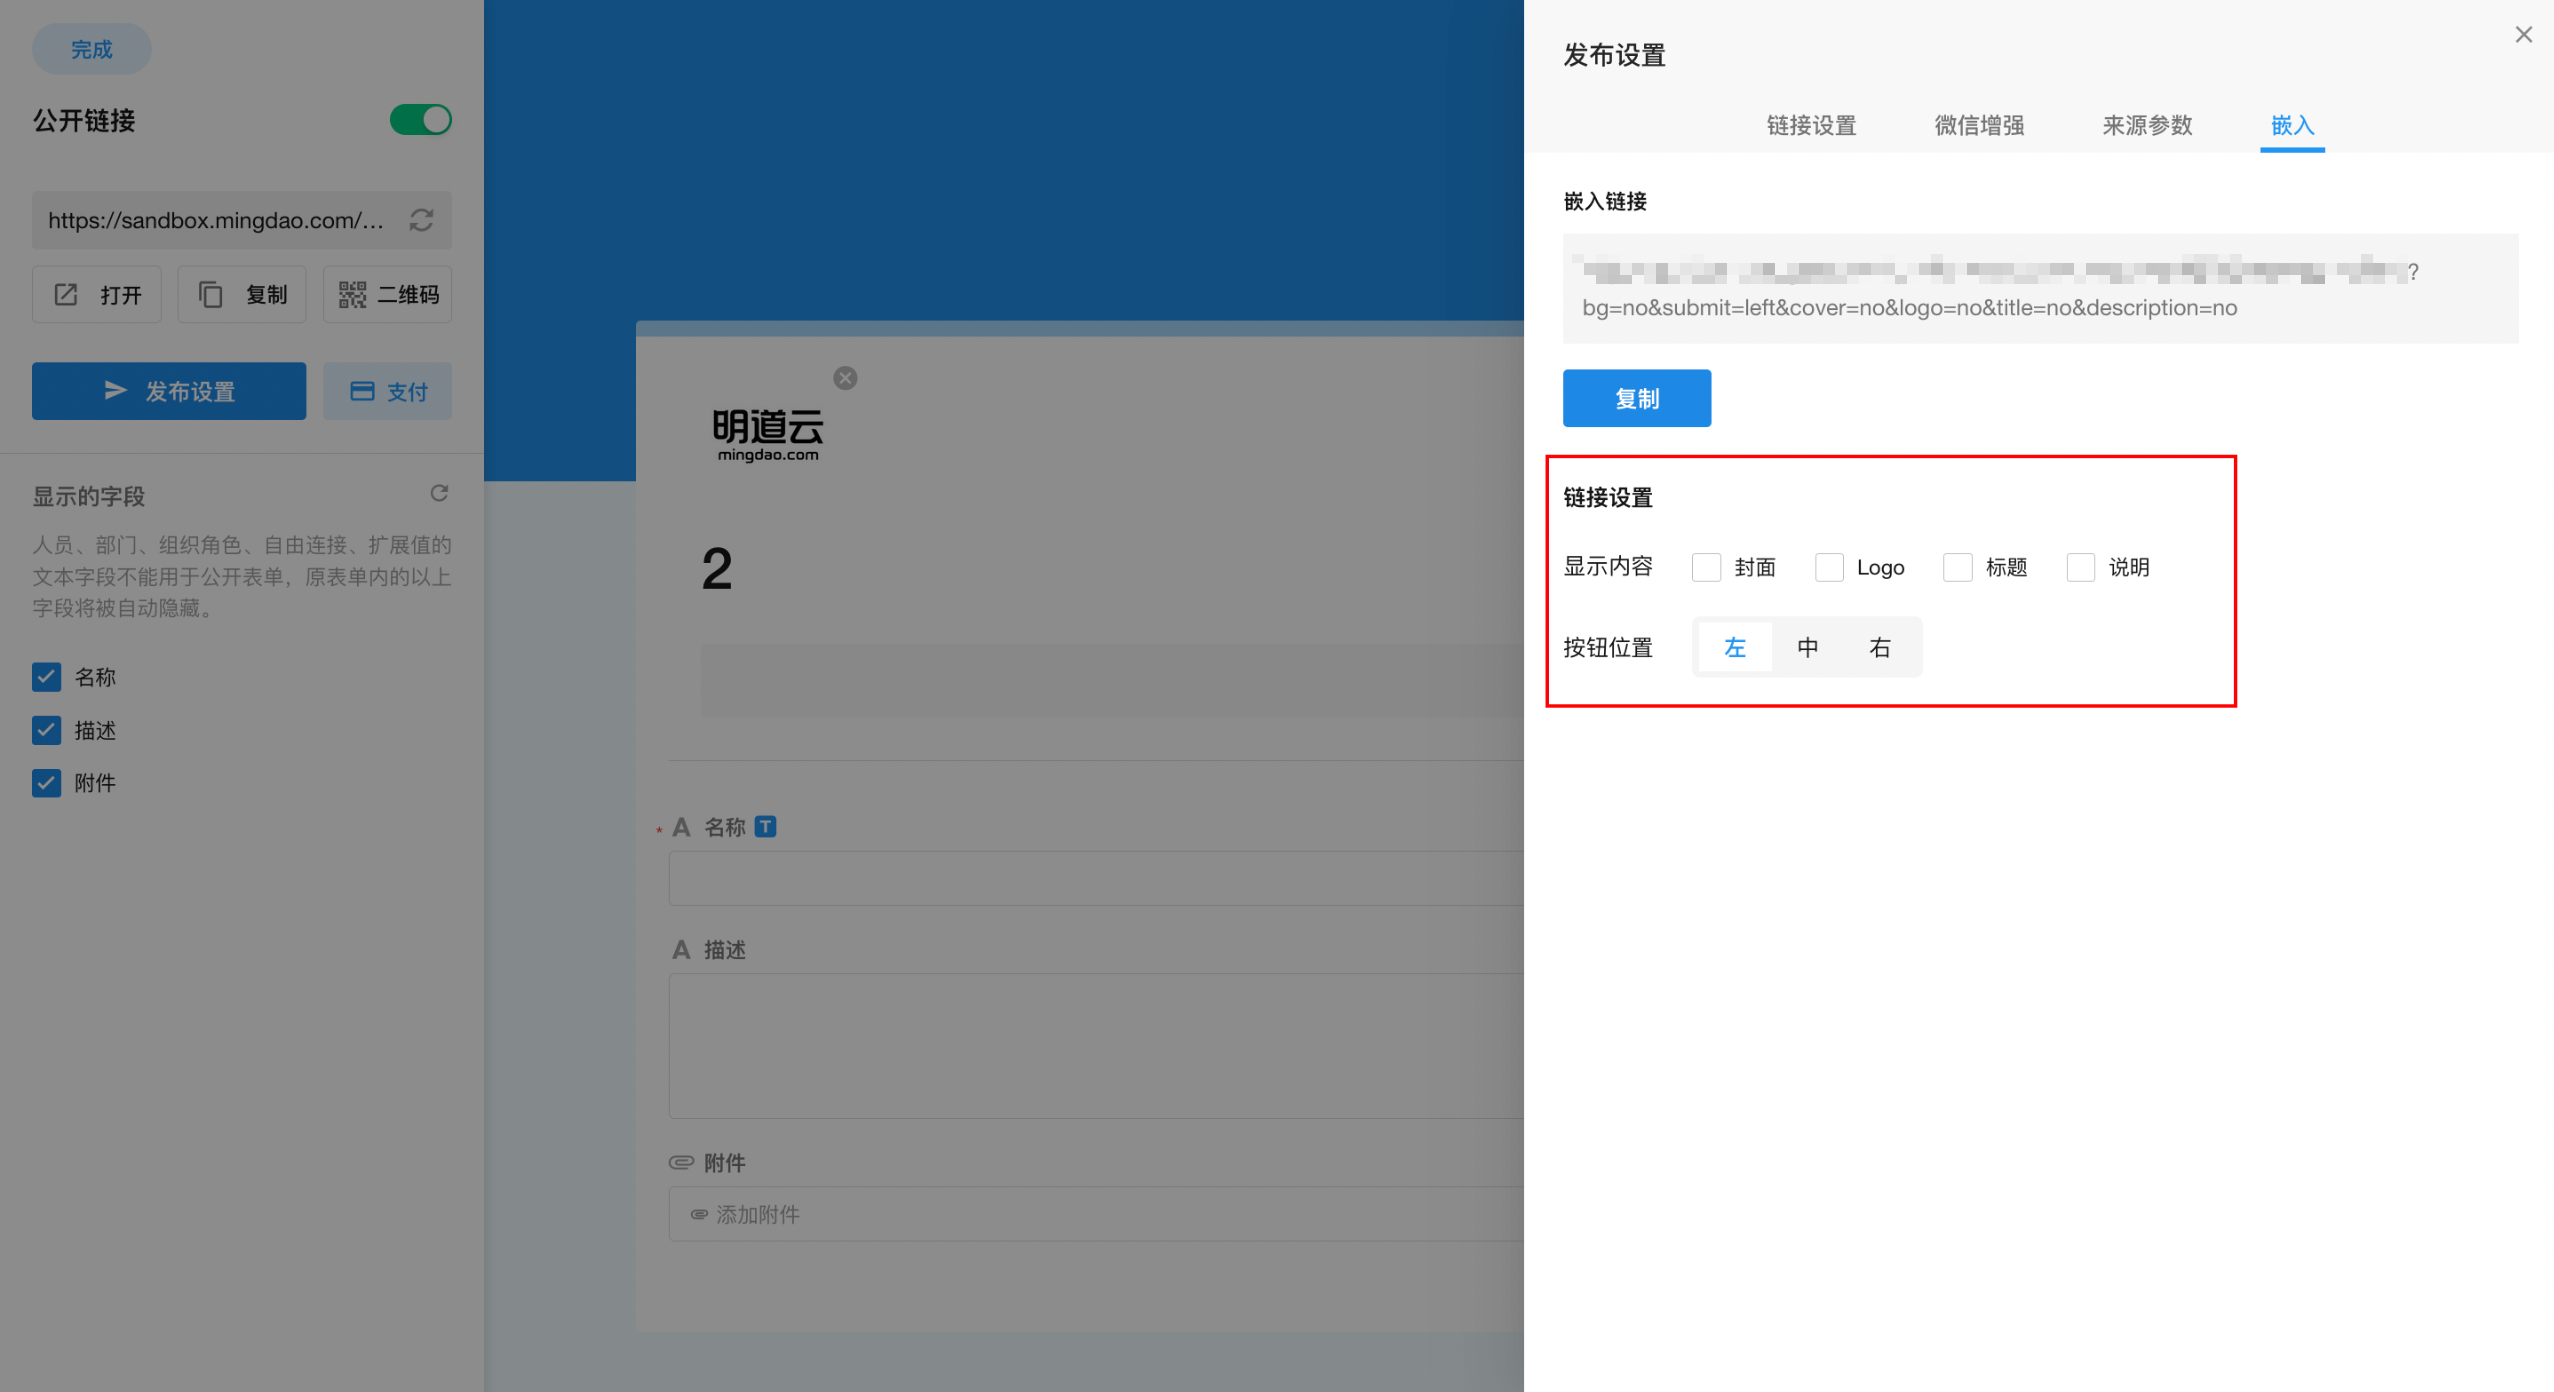The image size is (2554, 1392).
Task: Switch to the 来源参数 tab
Action: (2147, 125)
